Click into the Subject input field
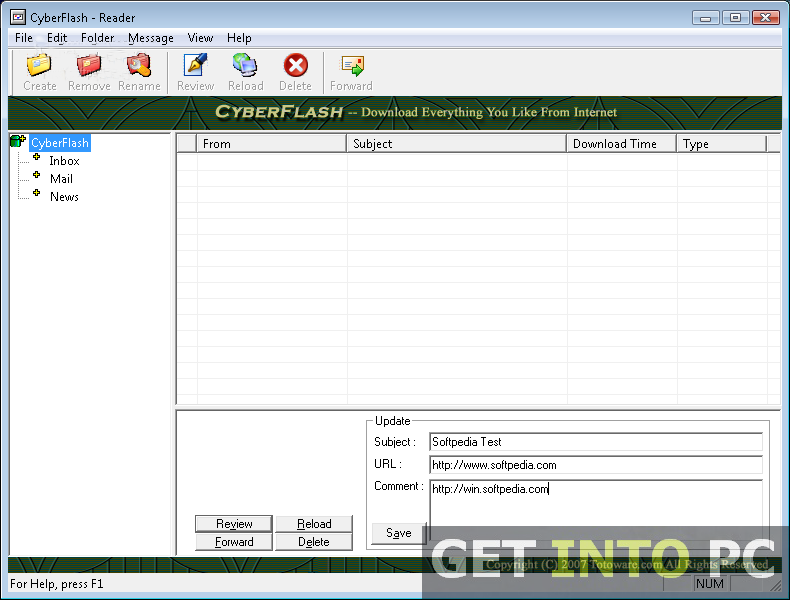Viewport: 790px width, 600px height. click(596, 442)
